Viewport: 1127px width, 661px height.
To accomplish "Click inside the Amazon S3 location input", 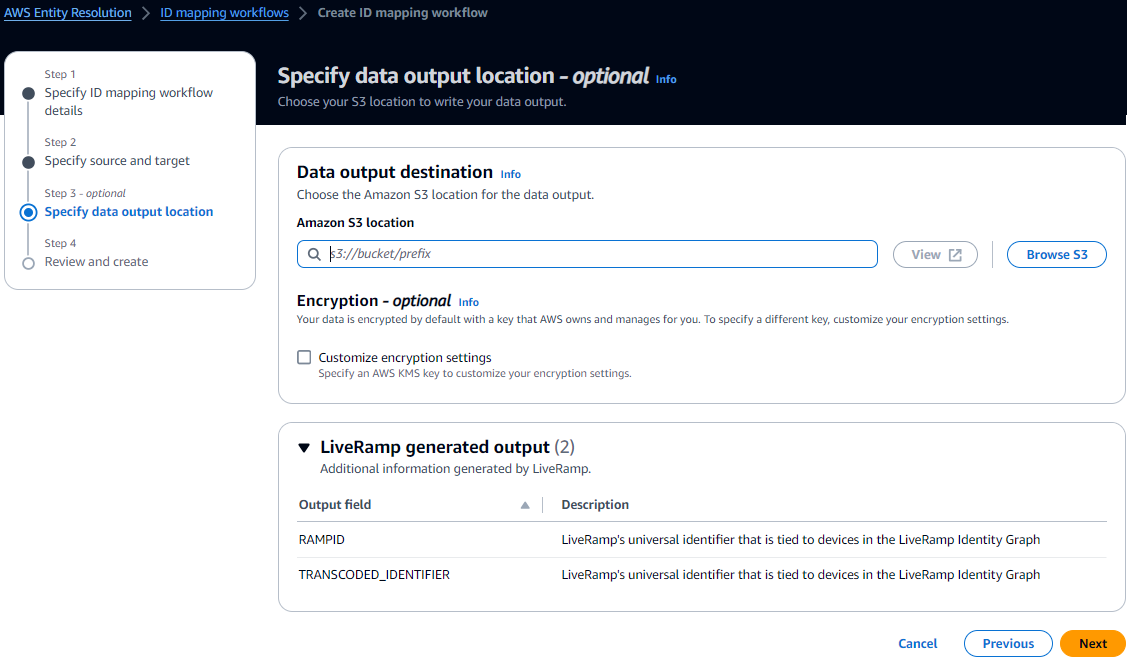I will [x=600, y=254].
